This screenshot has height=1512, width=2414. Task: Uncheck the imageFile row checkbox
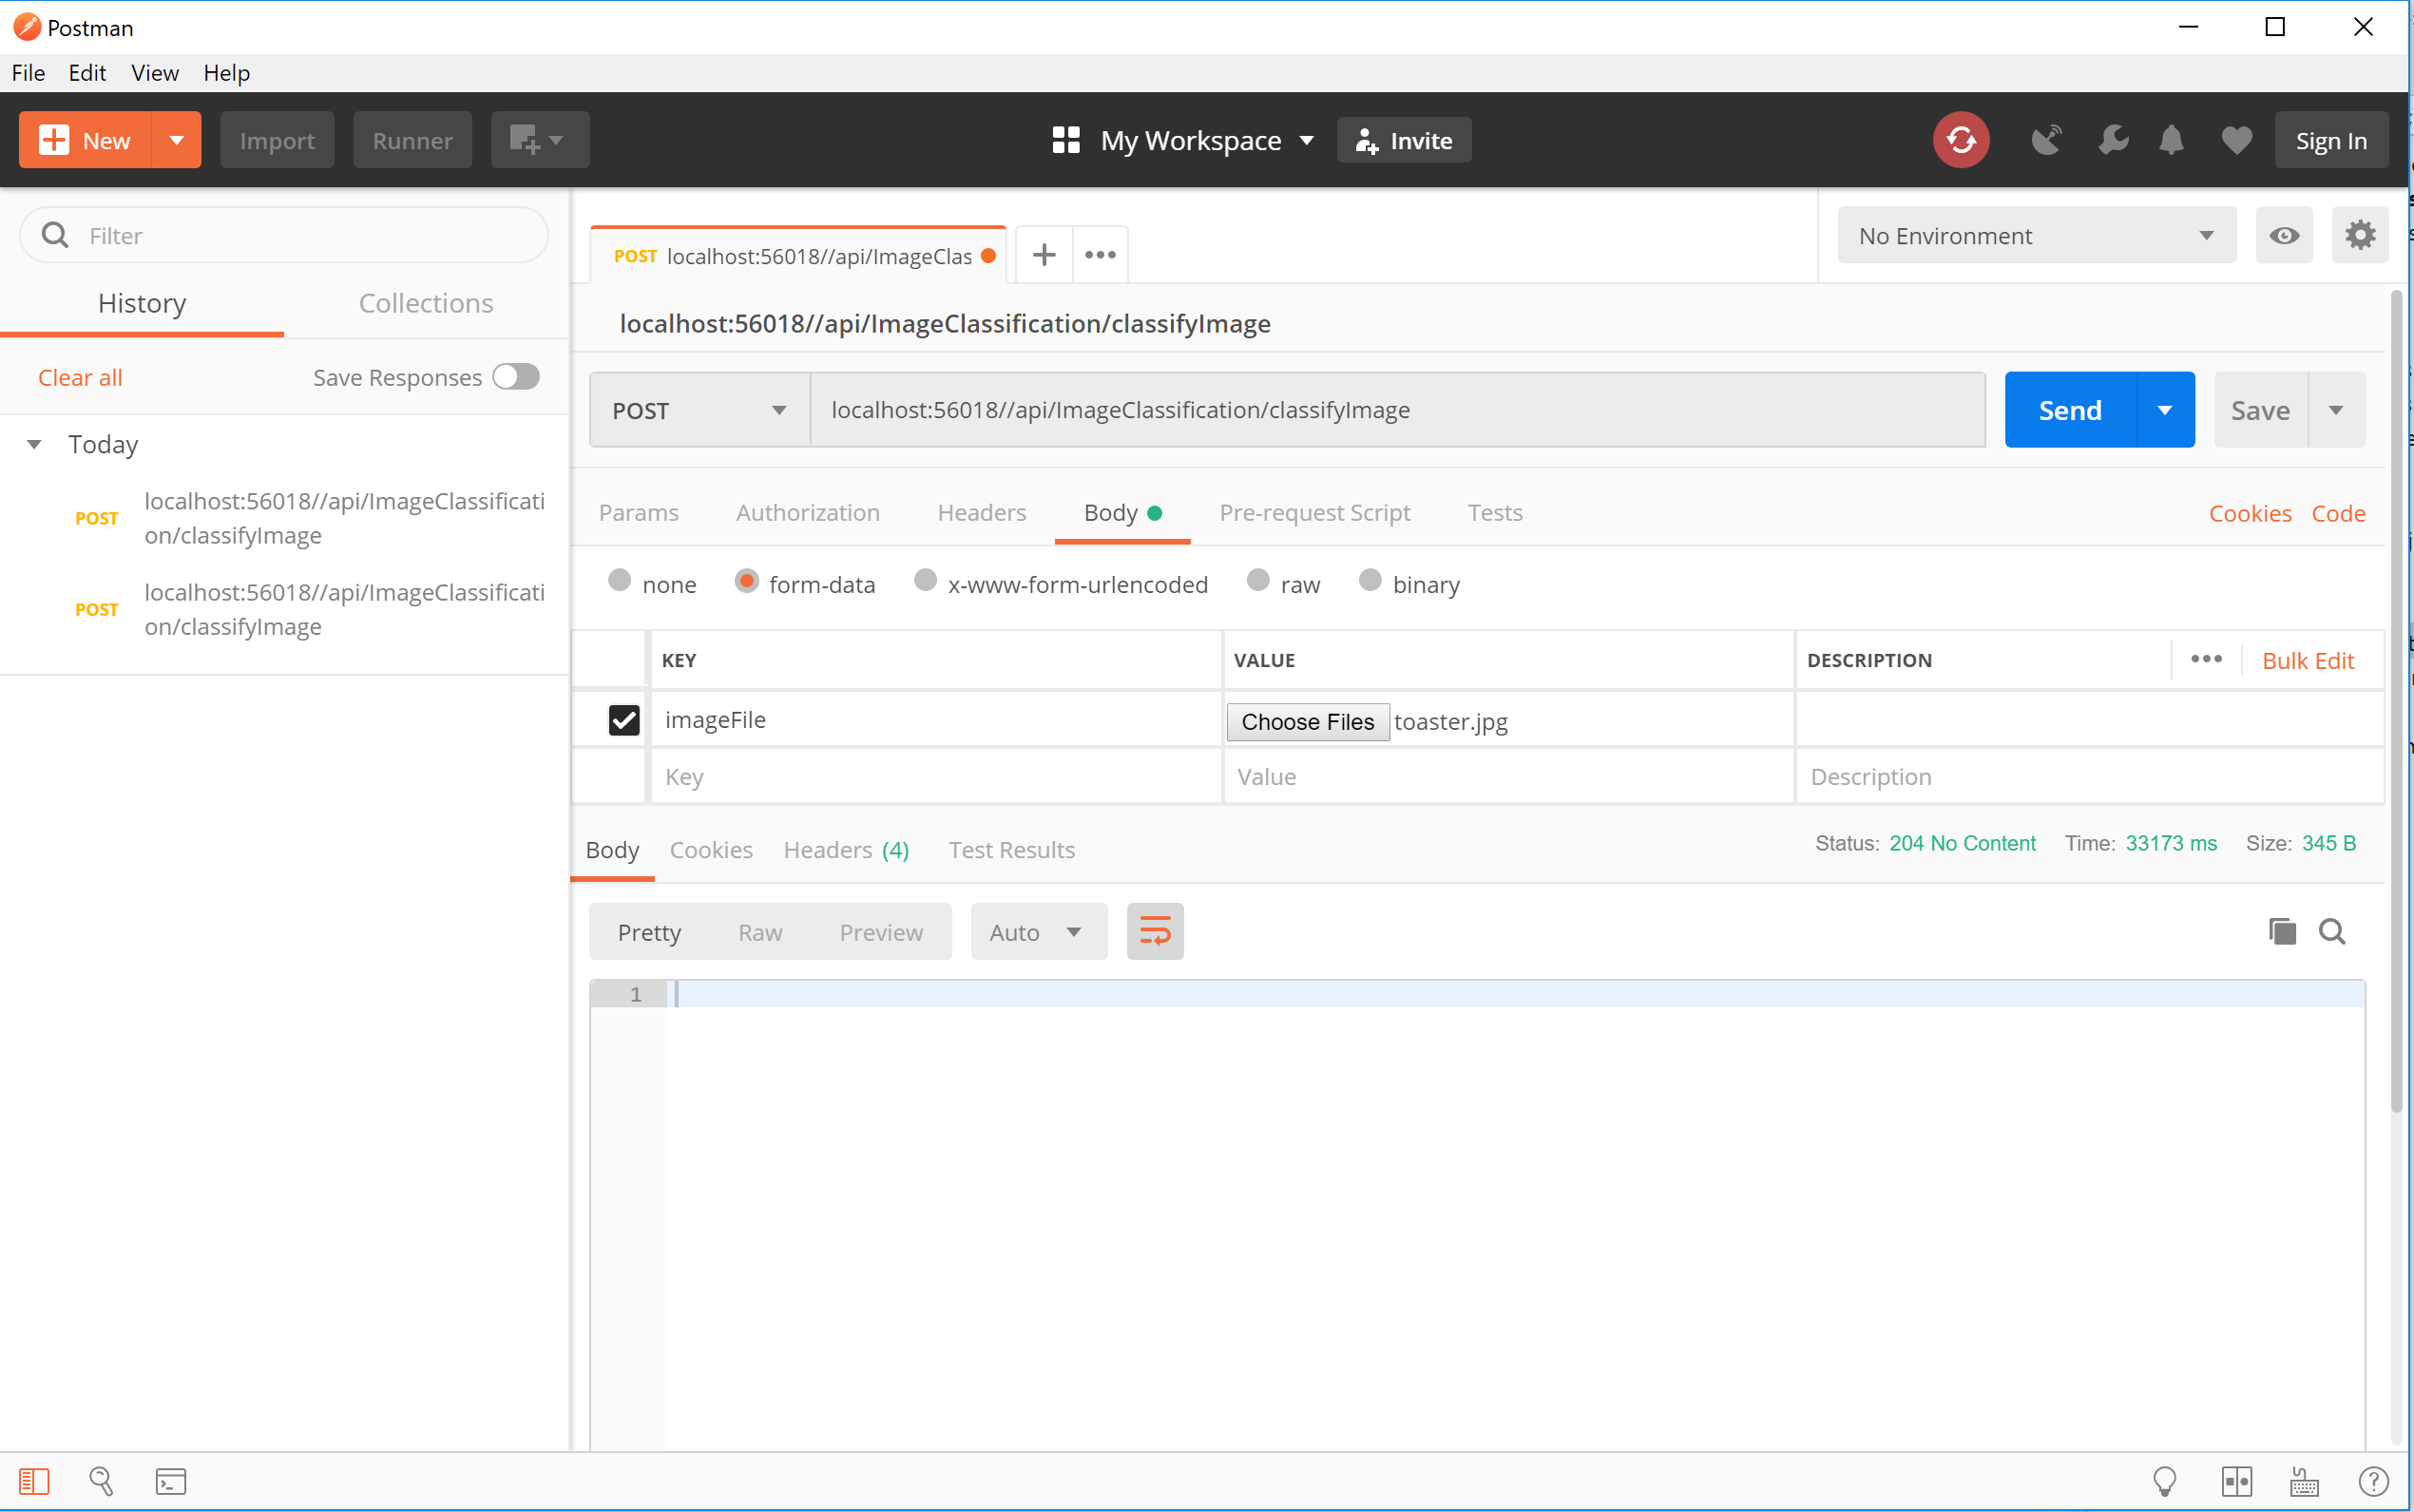pos(624,720)
